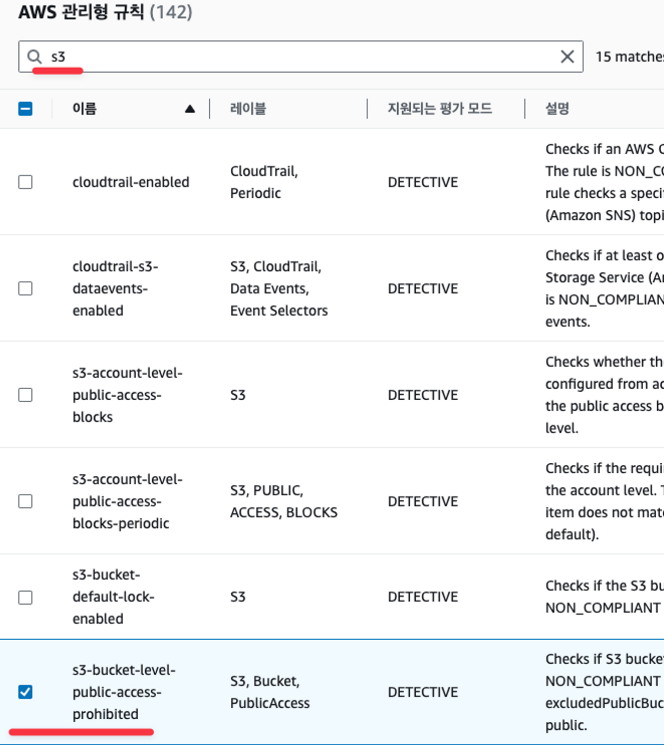664x745 pixels.
Task: Click the 이름 column header
Action: [x=85, y=109]
